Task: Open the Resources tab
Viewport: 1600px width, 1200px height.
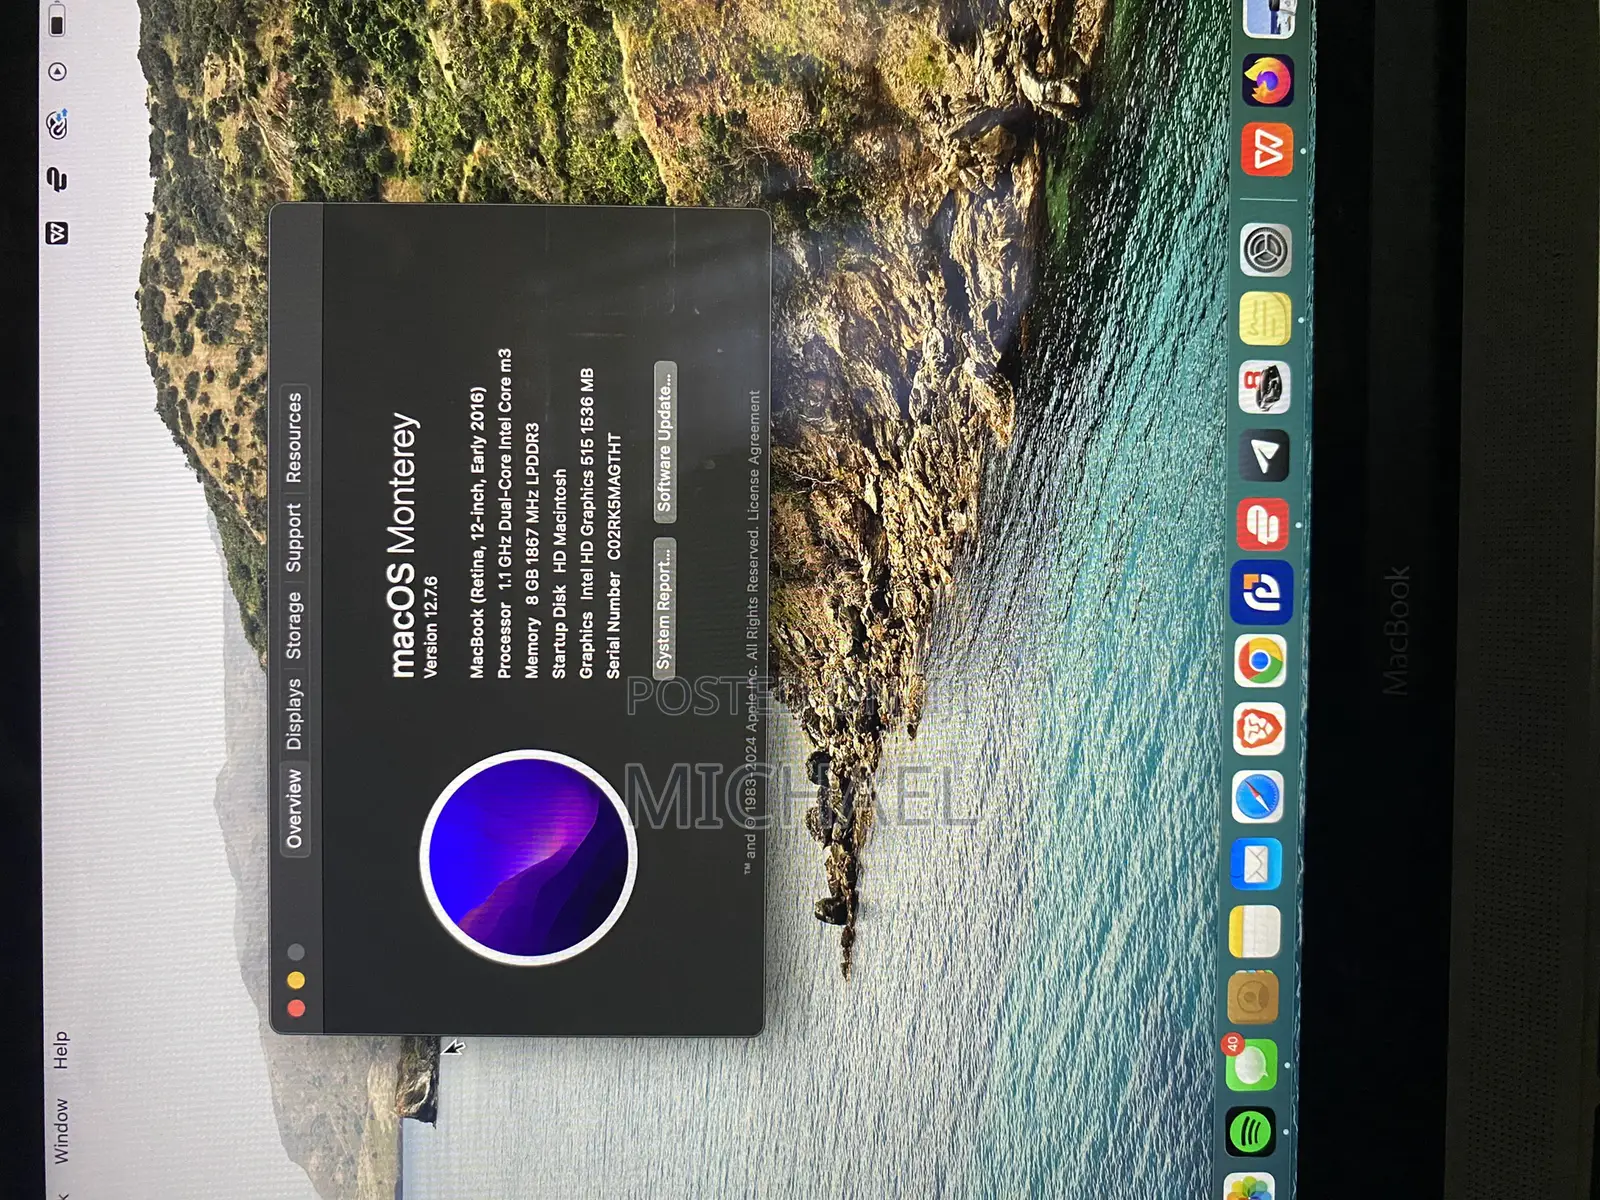Action: (294, 437)
